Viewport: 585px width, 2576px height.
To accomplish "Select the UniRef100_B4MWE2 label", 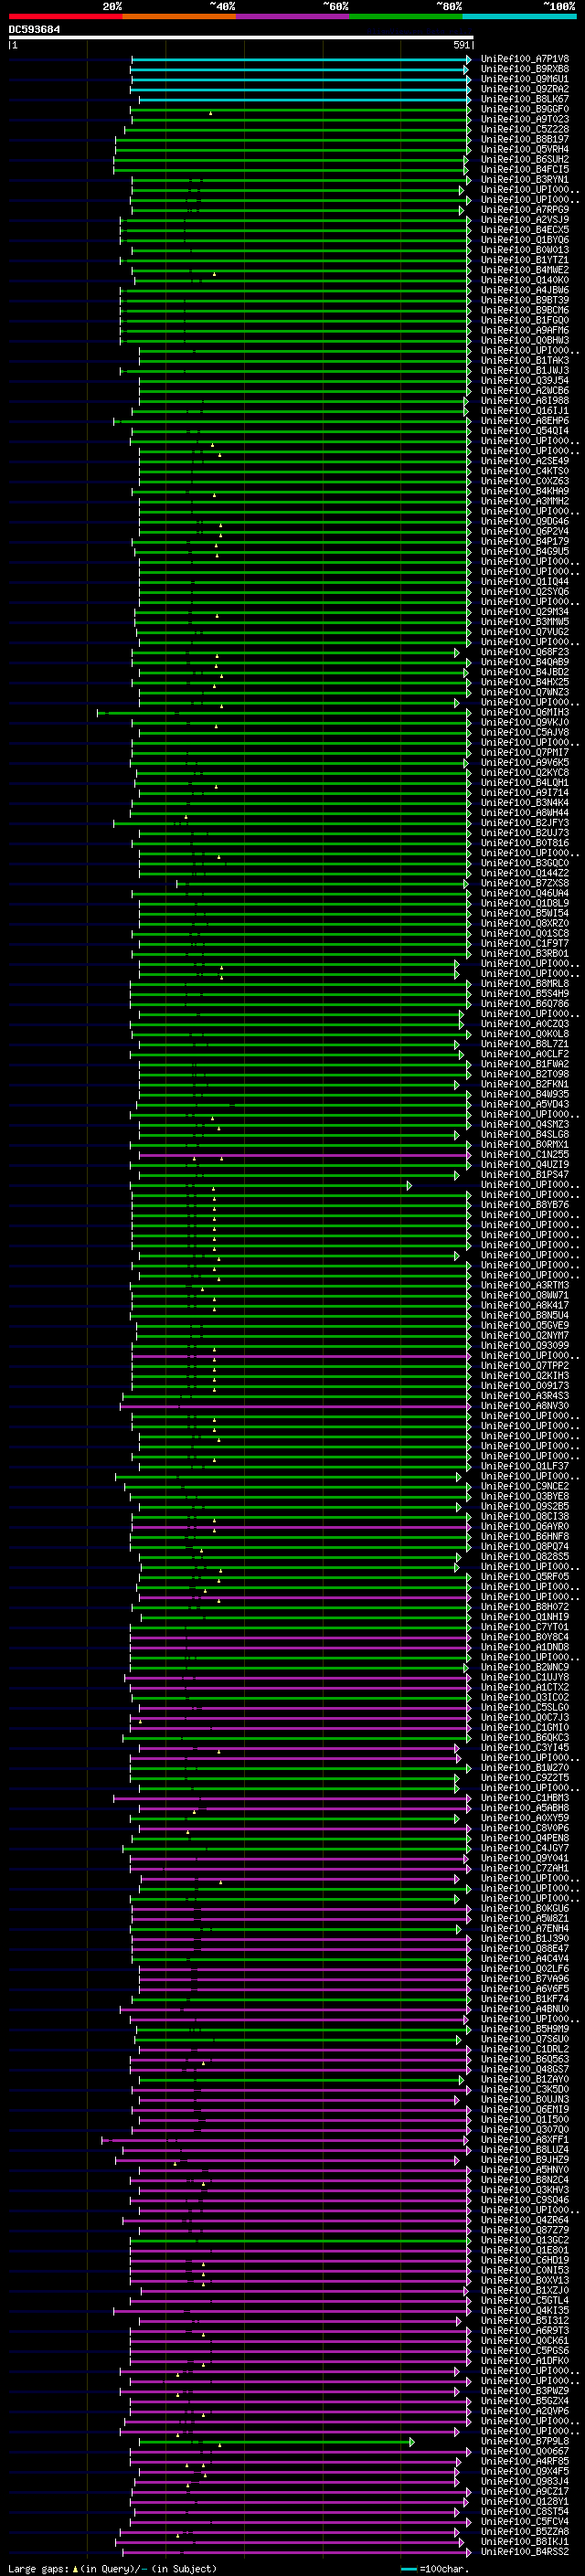I will click(x=525, y=270).
